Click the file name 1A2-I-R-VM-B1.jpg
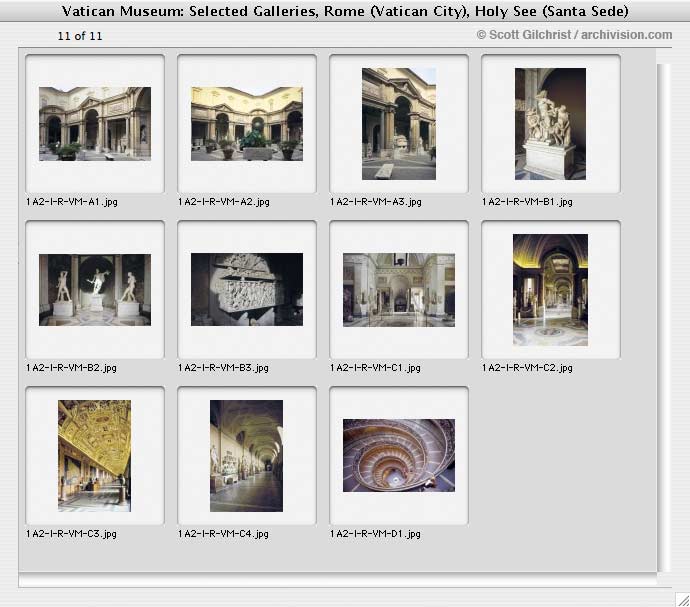Screen dimensions: 690x607 [x=527, y=202]
